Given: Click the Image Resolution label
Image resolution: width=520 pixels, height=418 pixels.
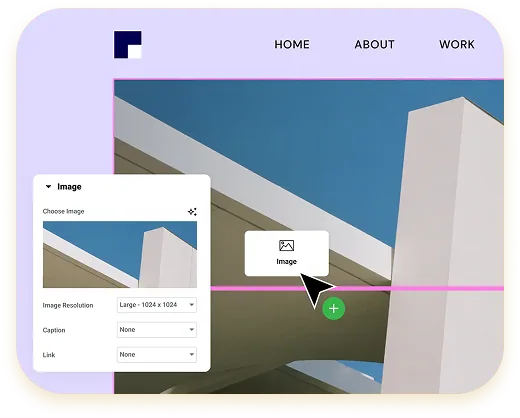Looking at the screenshot, I should tap(68, 305).
